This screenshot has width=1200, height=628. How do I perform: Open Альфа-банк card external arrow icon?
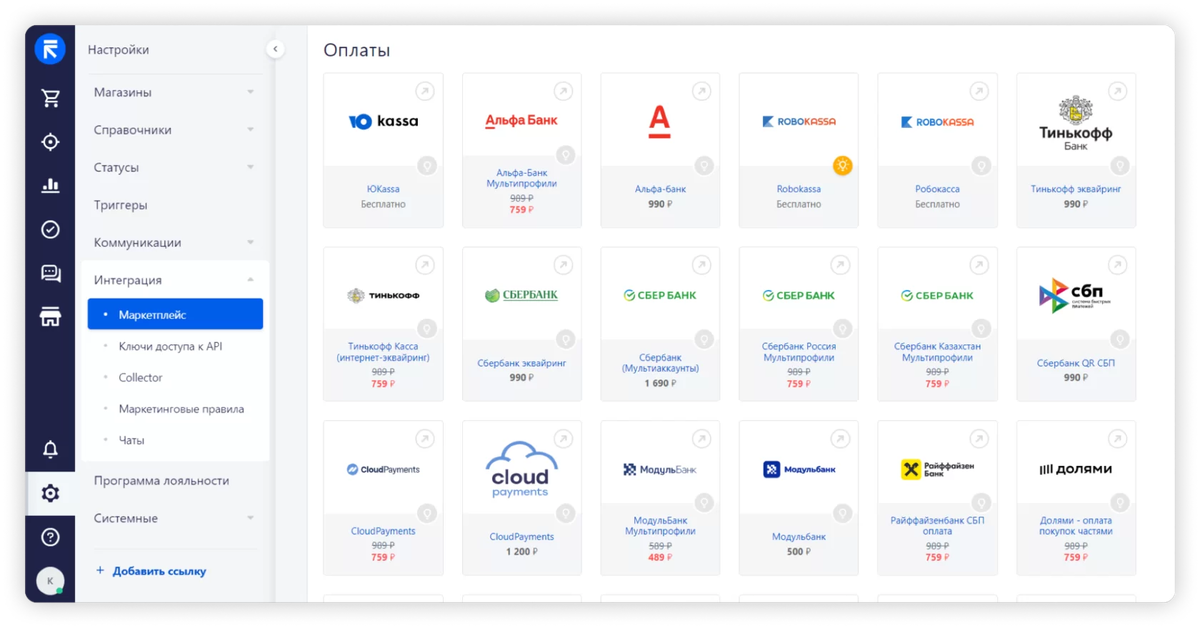click(x=702, y=91)
